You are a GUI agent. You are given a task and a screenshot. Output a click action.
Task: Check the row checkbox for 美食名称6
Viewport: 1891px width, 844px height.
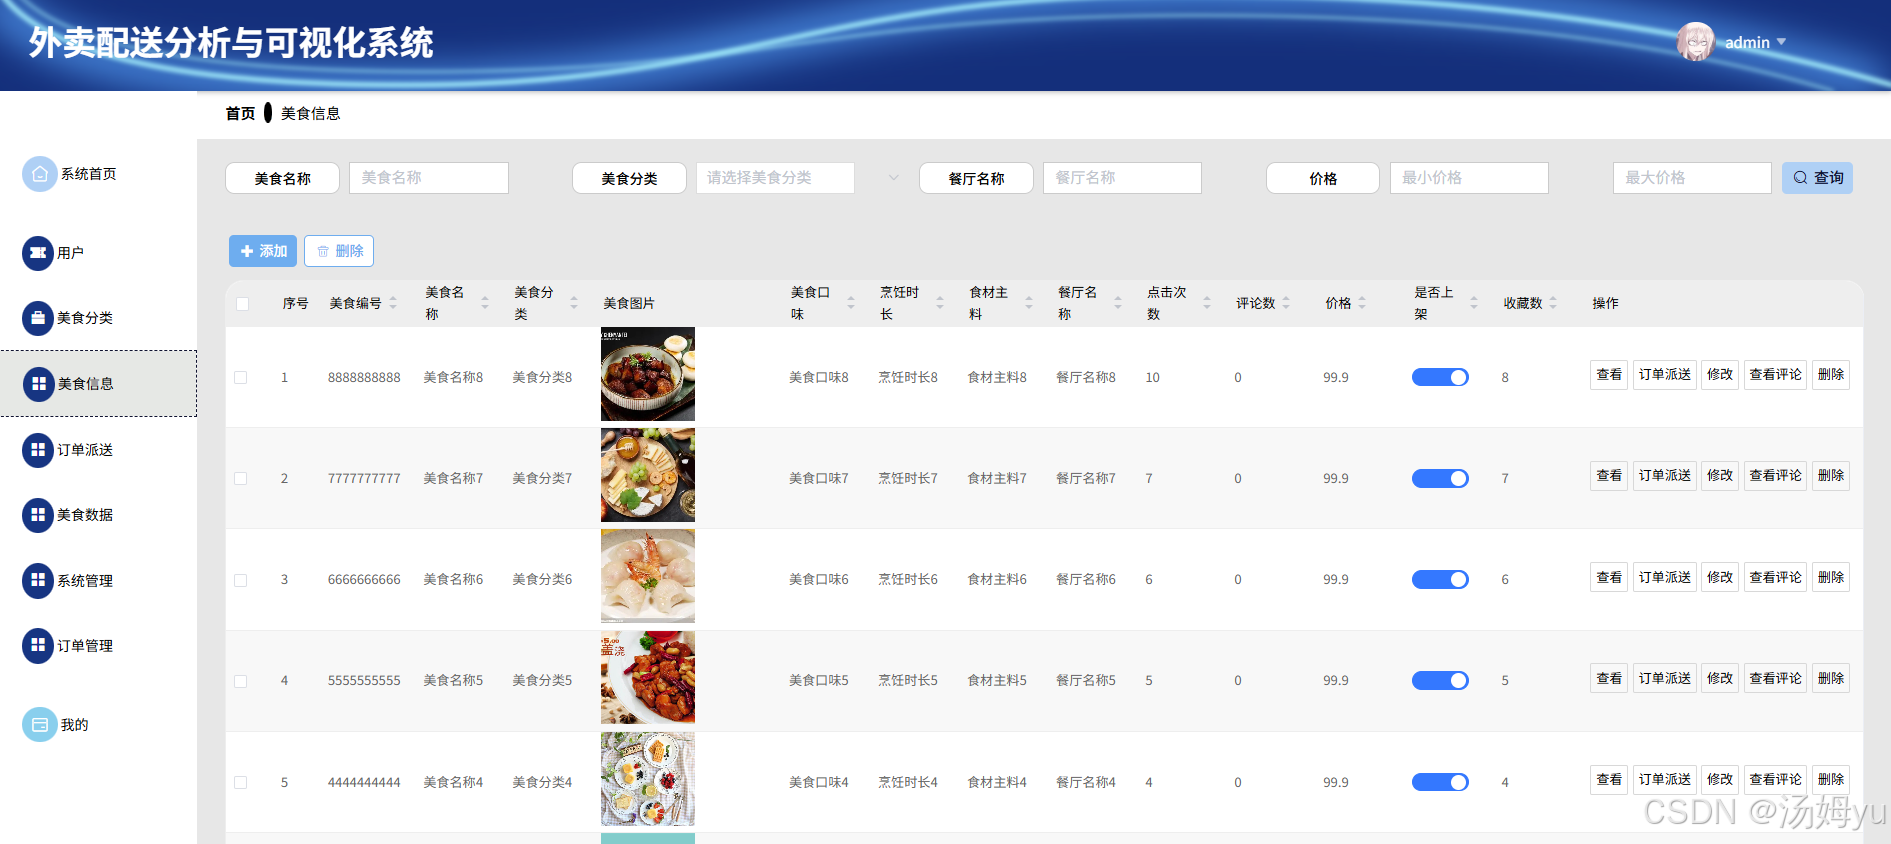tap(241, 580)
